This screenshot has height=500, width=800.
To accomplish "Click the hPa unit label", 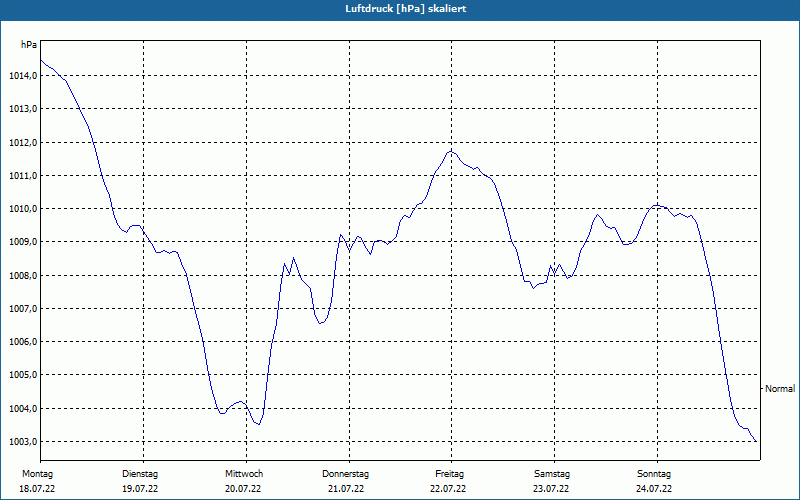I will (x=29, y=45).
